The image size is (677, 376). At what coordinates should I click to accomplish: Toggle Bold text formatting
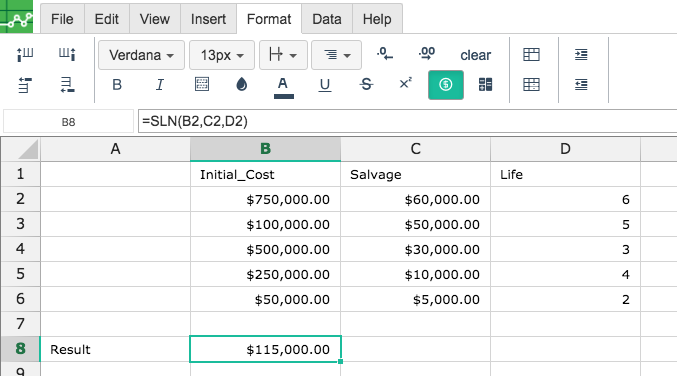117,85
